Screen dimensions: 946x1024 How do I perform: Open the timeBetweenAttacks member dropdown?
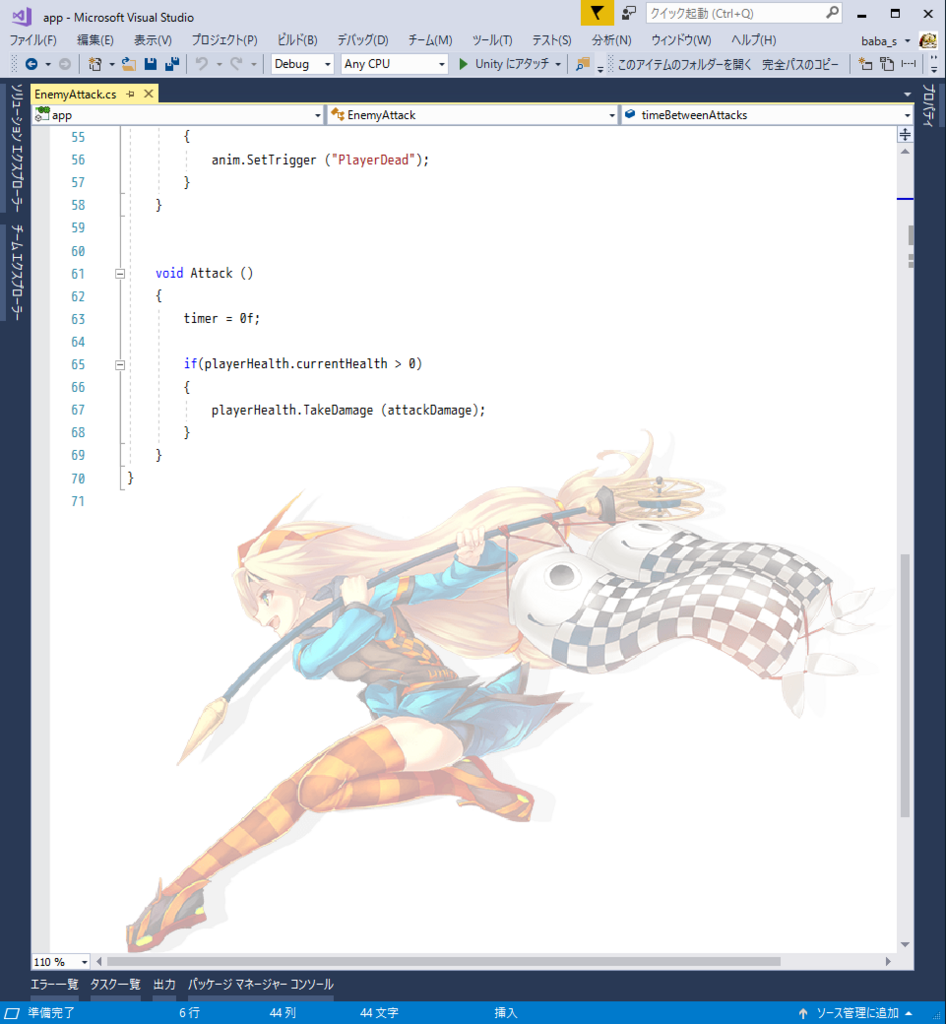tap(767, 115)
